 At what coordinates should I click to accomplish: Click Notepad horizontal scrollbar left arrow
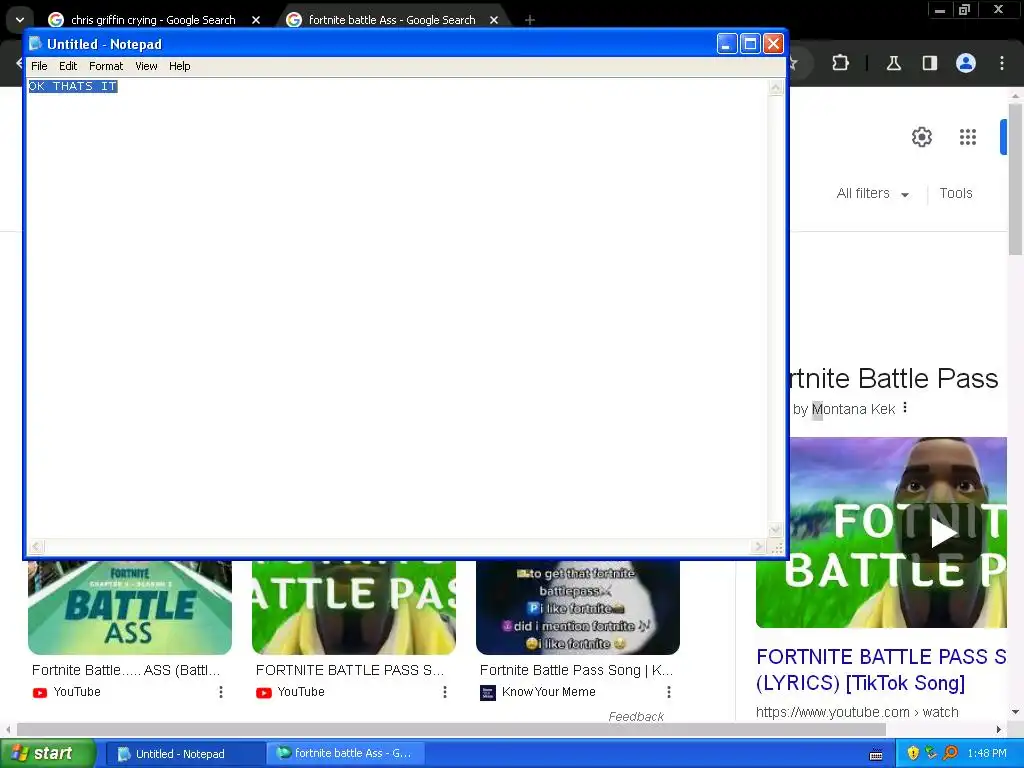pos(36,546)
